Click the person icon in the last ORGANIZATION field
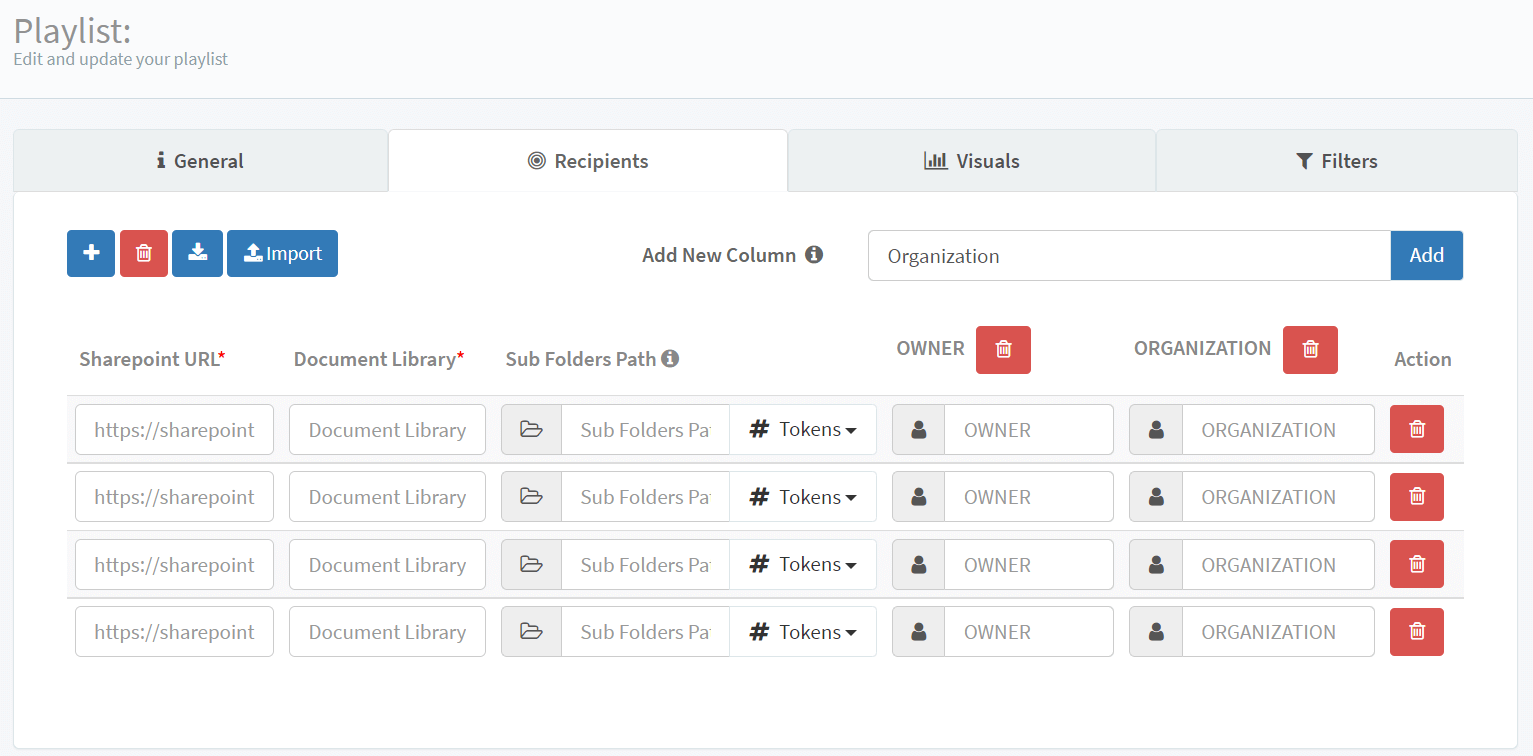The image size is (1533, 756). (x=1155, y=631)
